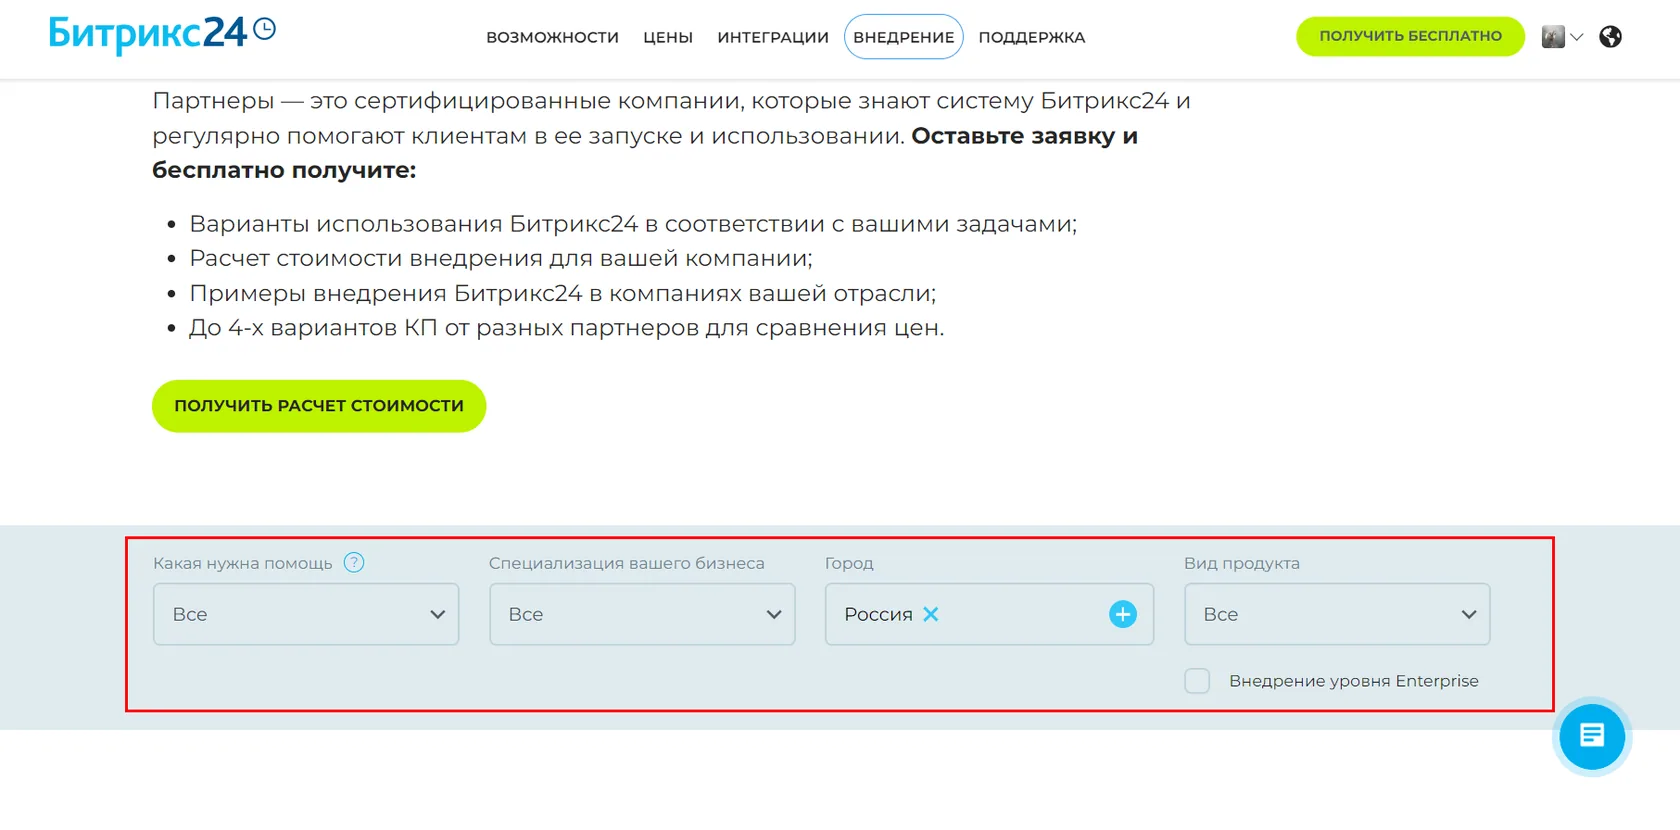Add a city with the blue plus icon

coord(1123,614)
